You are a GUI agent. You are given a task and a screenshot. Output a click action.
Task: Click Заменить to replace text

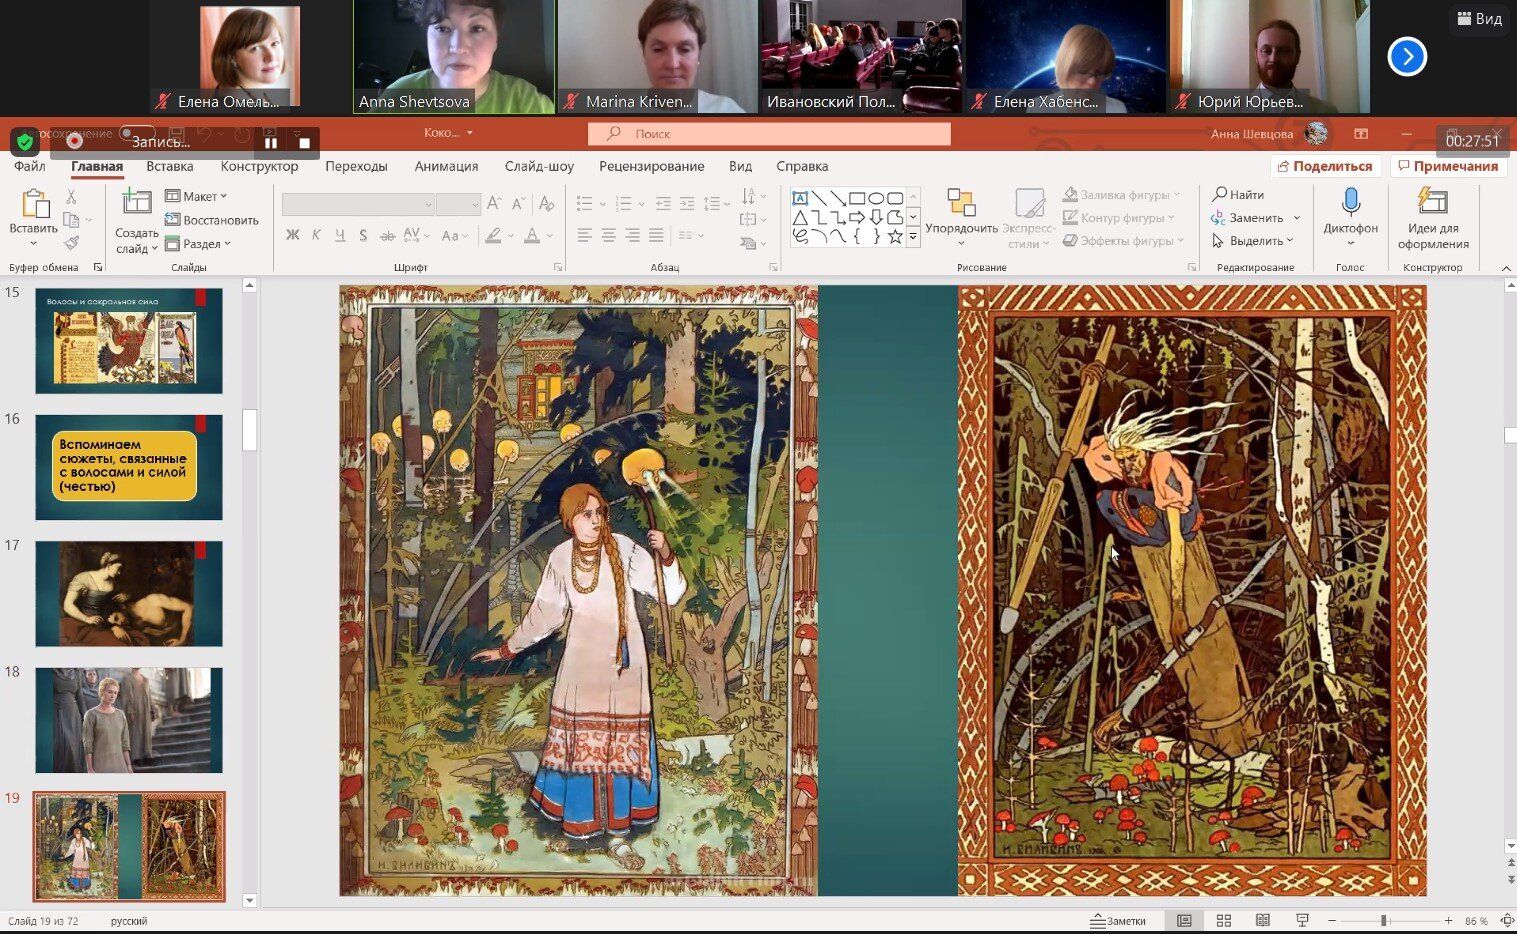[1255, 218]
